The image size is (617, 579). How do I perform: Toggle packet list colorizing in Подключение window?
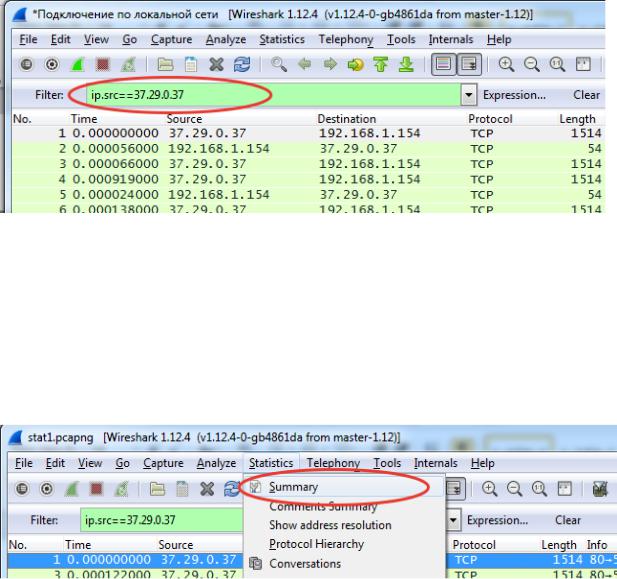click(443, 64)
